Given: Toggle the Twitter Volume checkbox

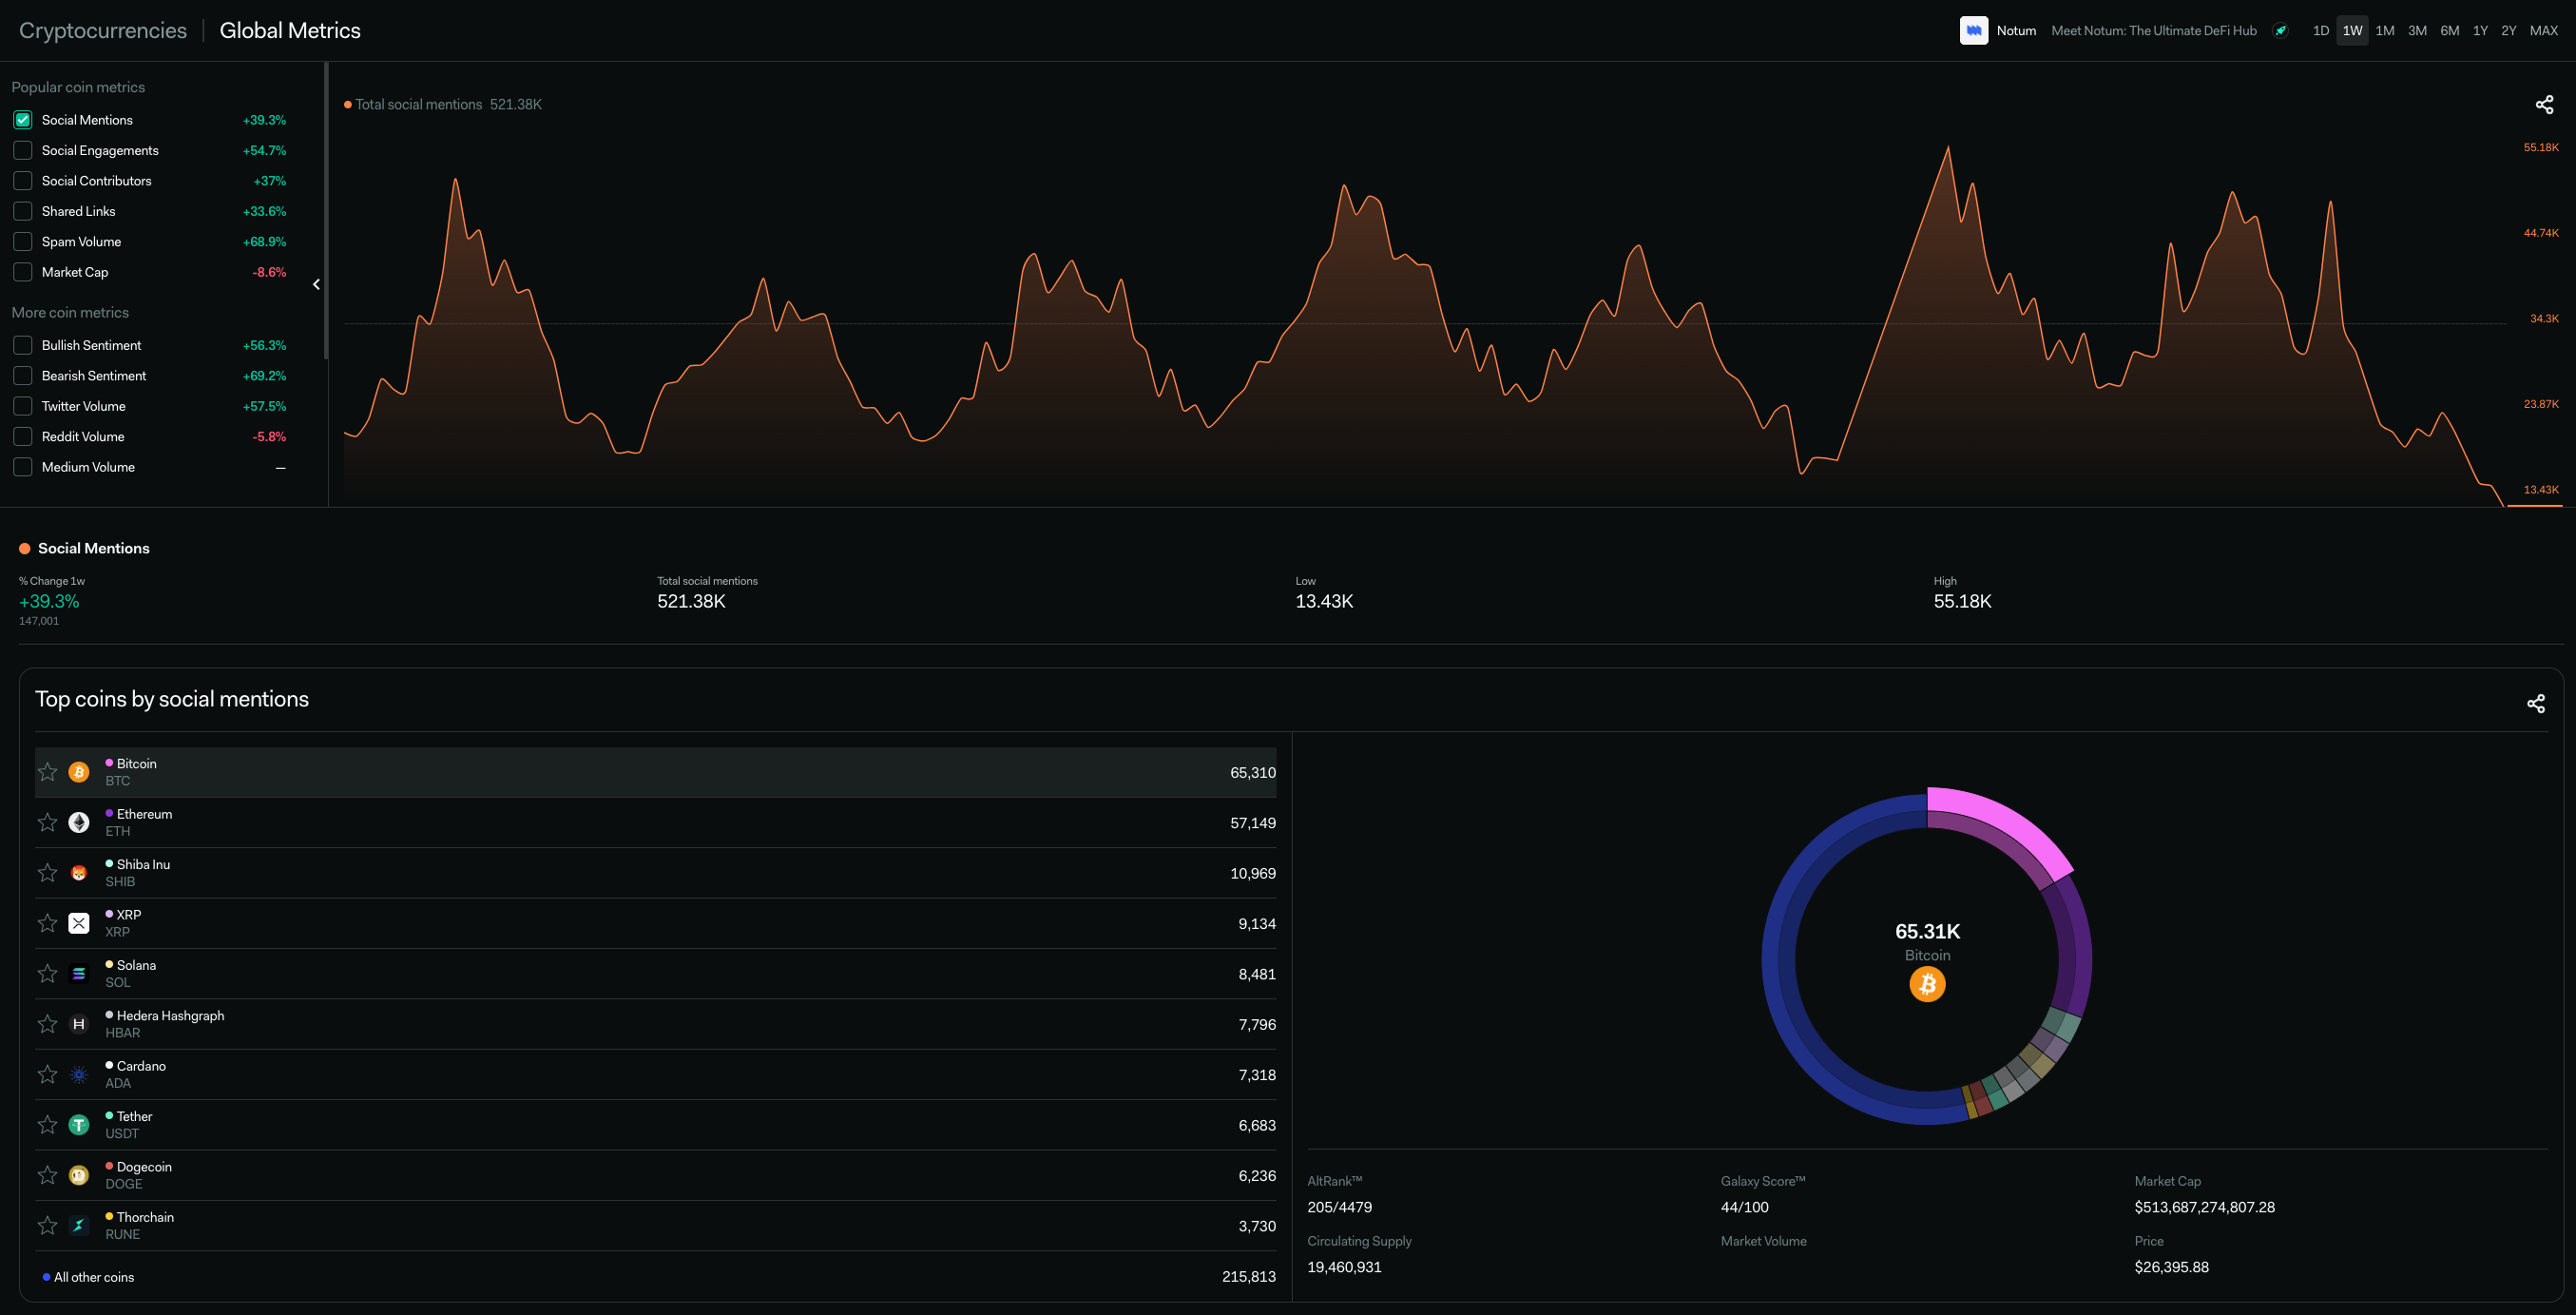Looking at the screenshot, I should (x=23, y=406).
